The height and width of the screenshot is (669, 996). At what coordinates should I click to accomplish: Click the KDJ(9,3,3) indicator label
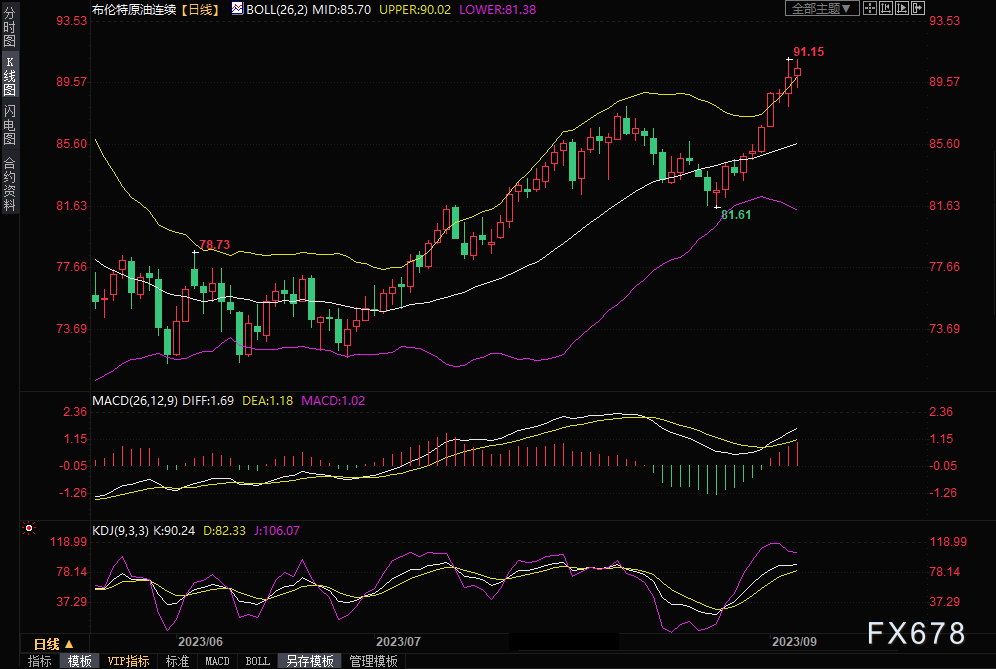click(121, 530)
